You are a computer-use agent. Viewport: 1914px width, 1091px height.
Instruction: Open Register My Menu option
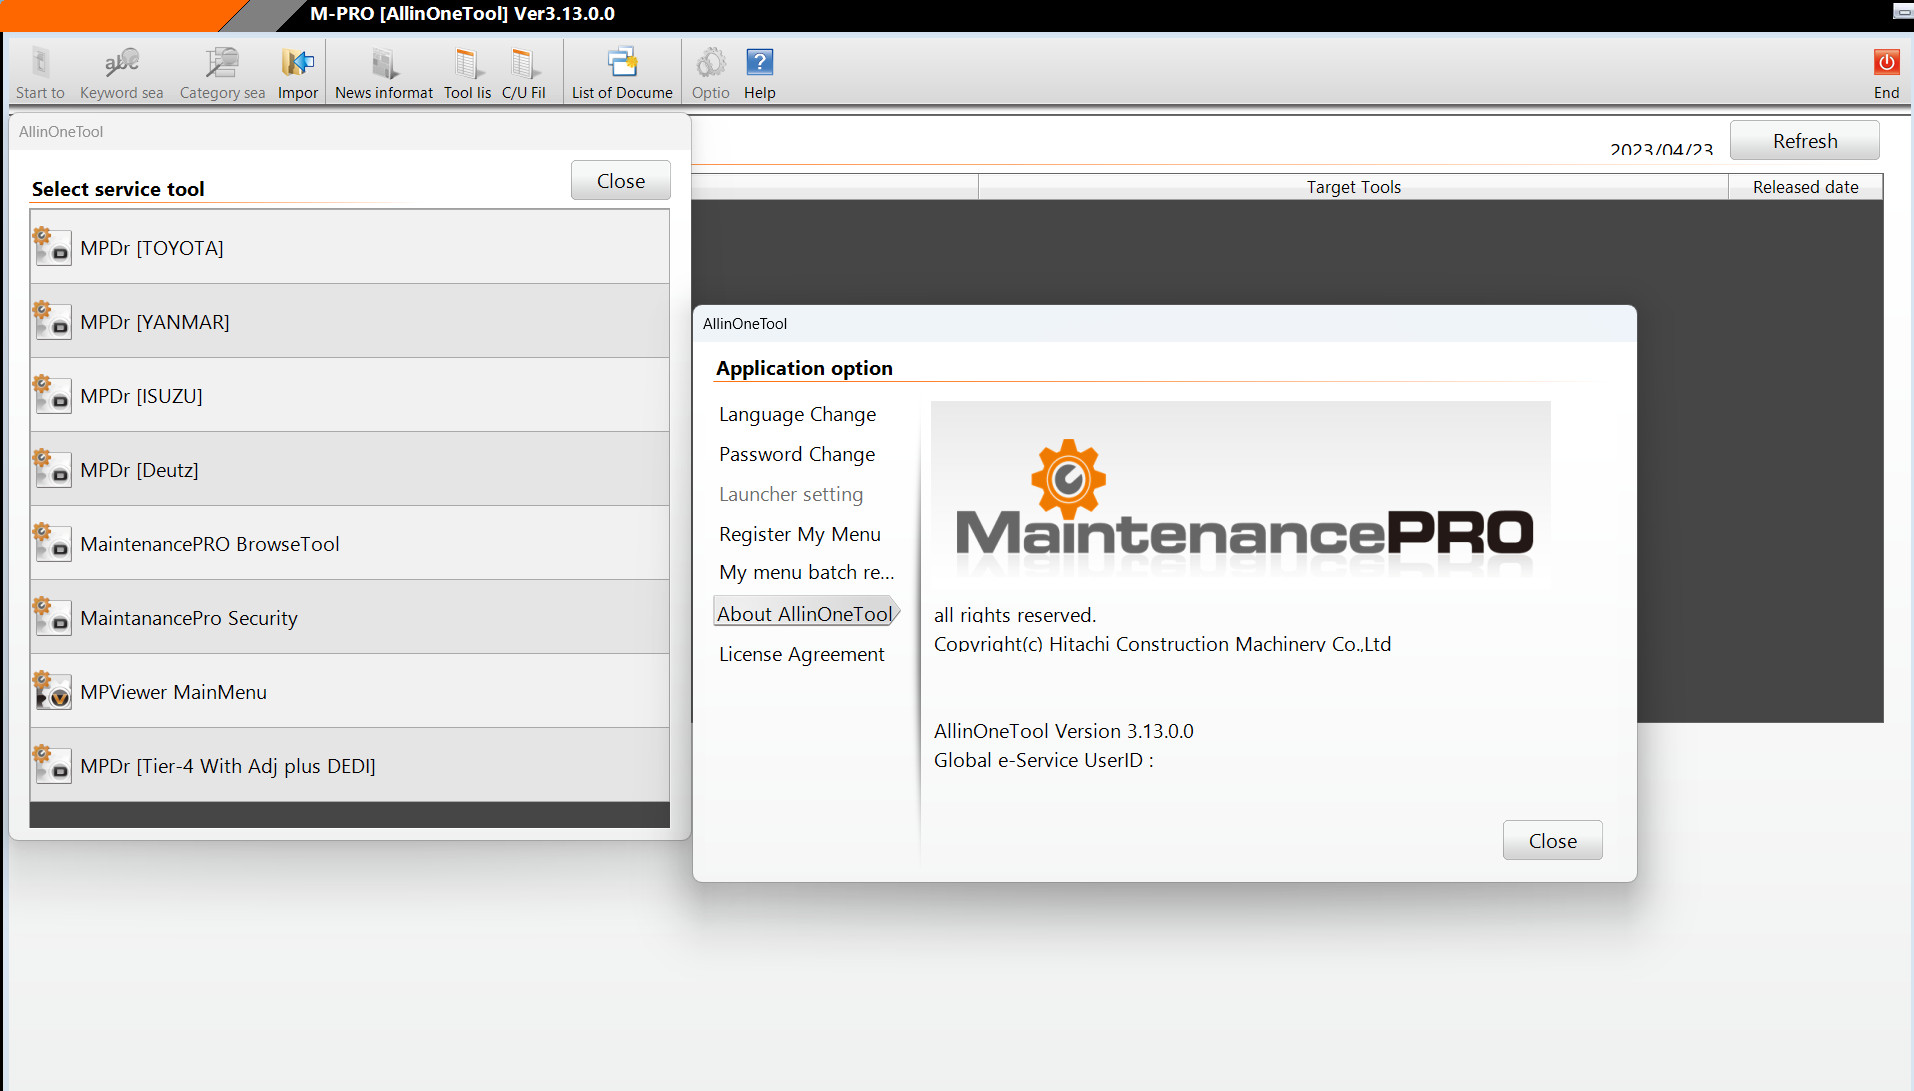(800, 534)
